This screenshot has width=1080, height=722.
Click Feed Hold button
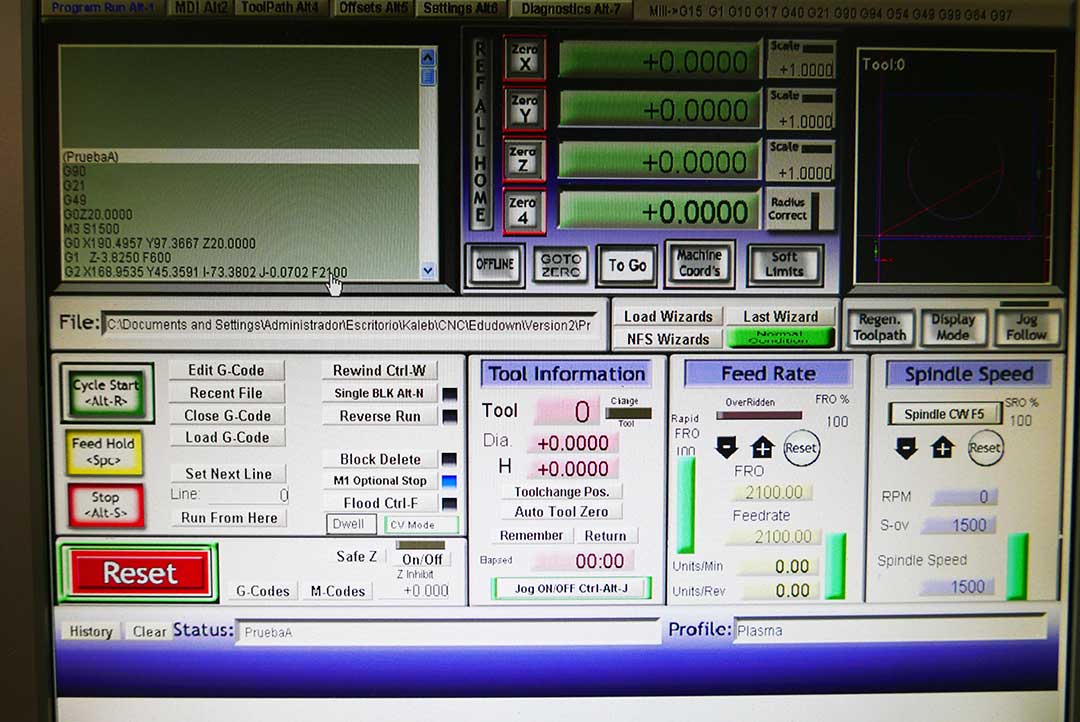coord(104,452)
